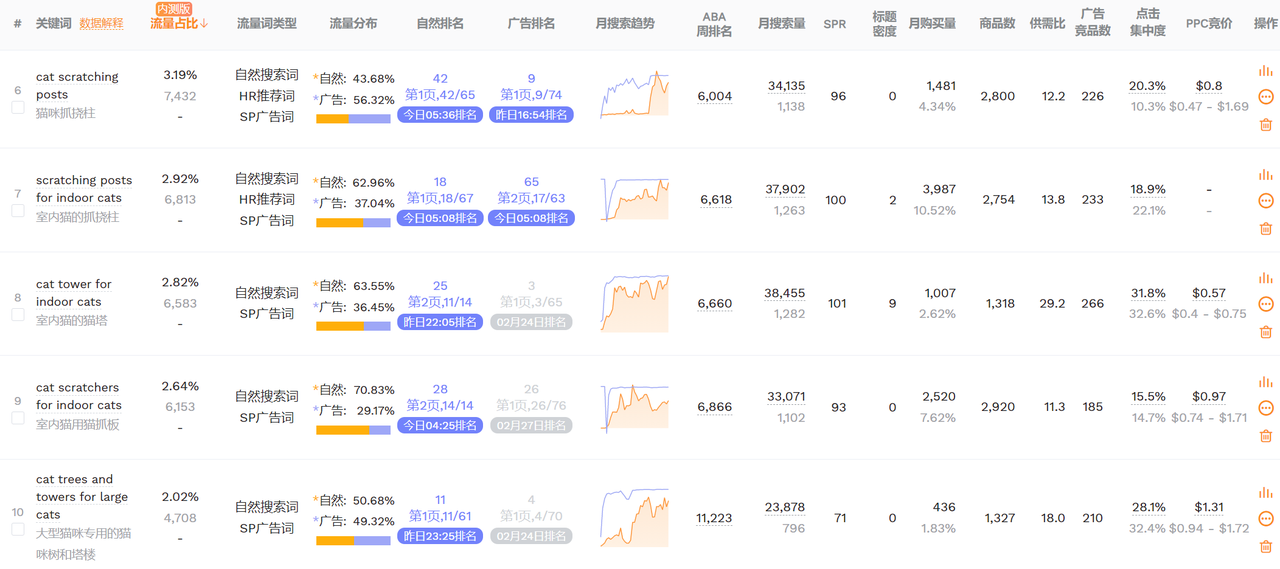Click the 今日05:36排名 badge

point(440,115)
